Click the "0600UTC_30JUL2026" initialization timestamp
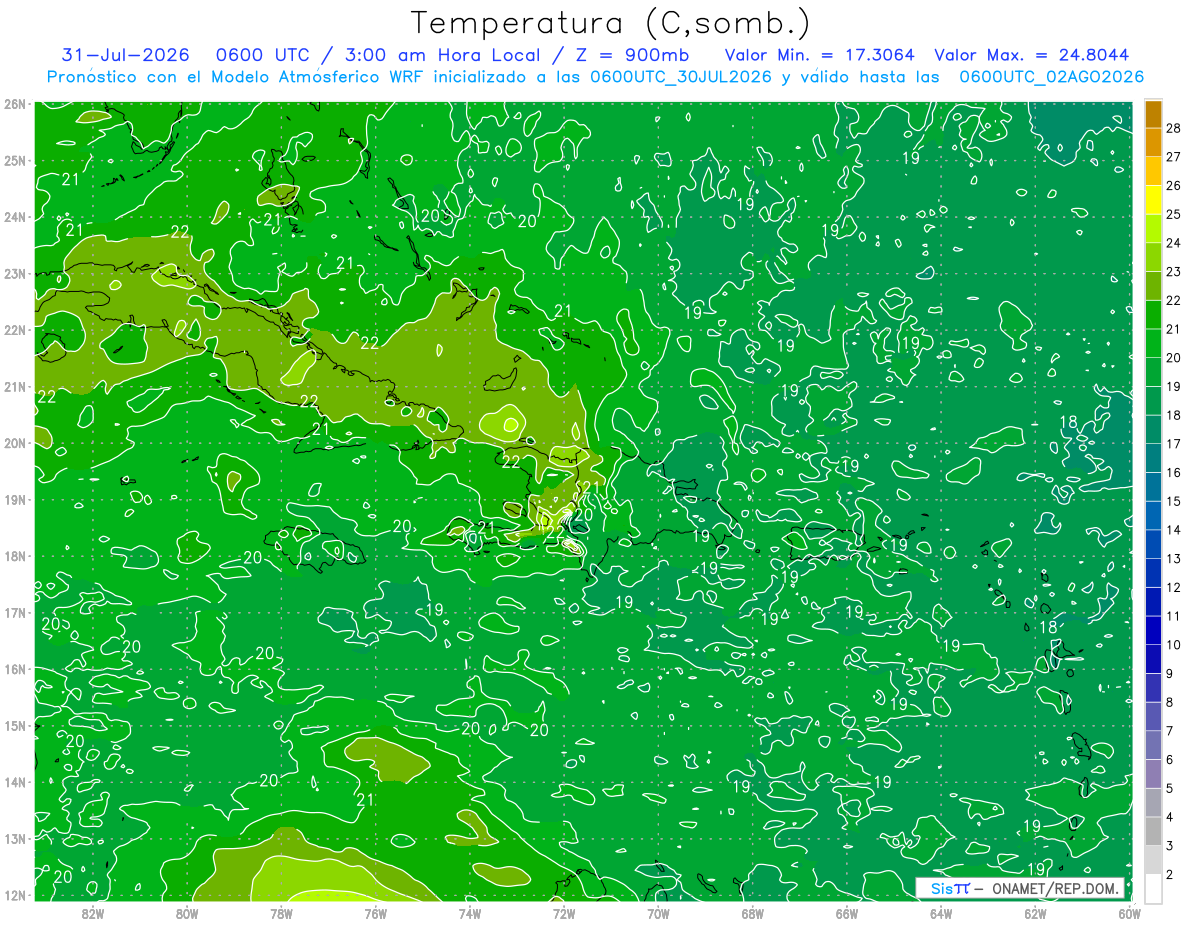 click(681, 77)
